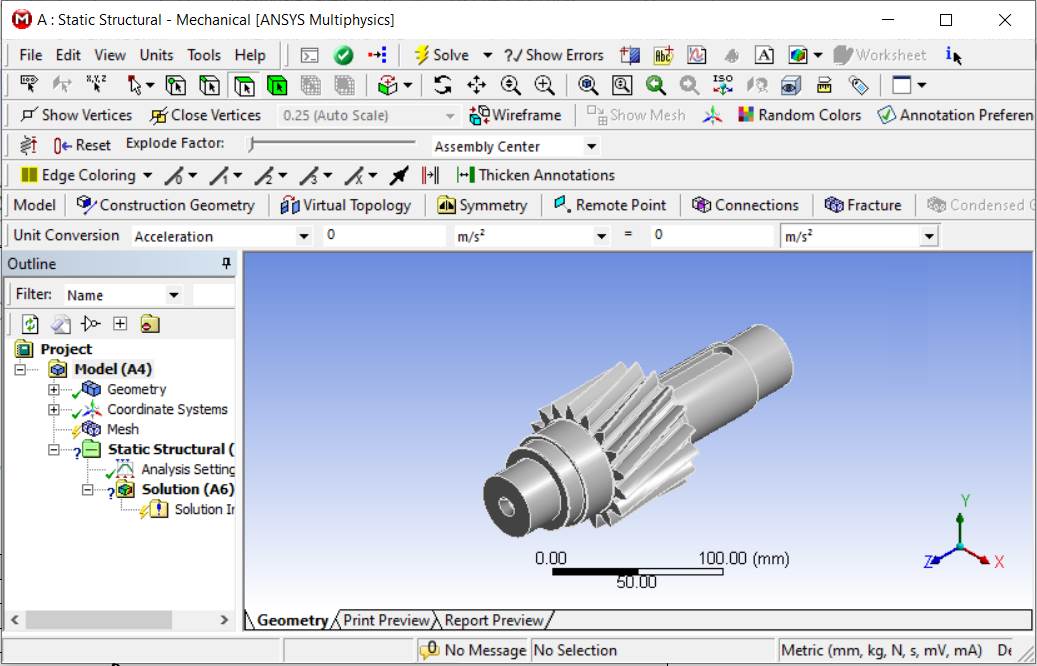This screenshot has height=666, width=1037.
Task: Click the chart icon beside the Abc icon
Action: tap(696, 56)
